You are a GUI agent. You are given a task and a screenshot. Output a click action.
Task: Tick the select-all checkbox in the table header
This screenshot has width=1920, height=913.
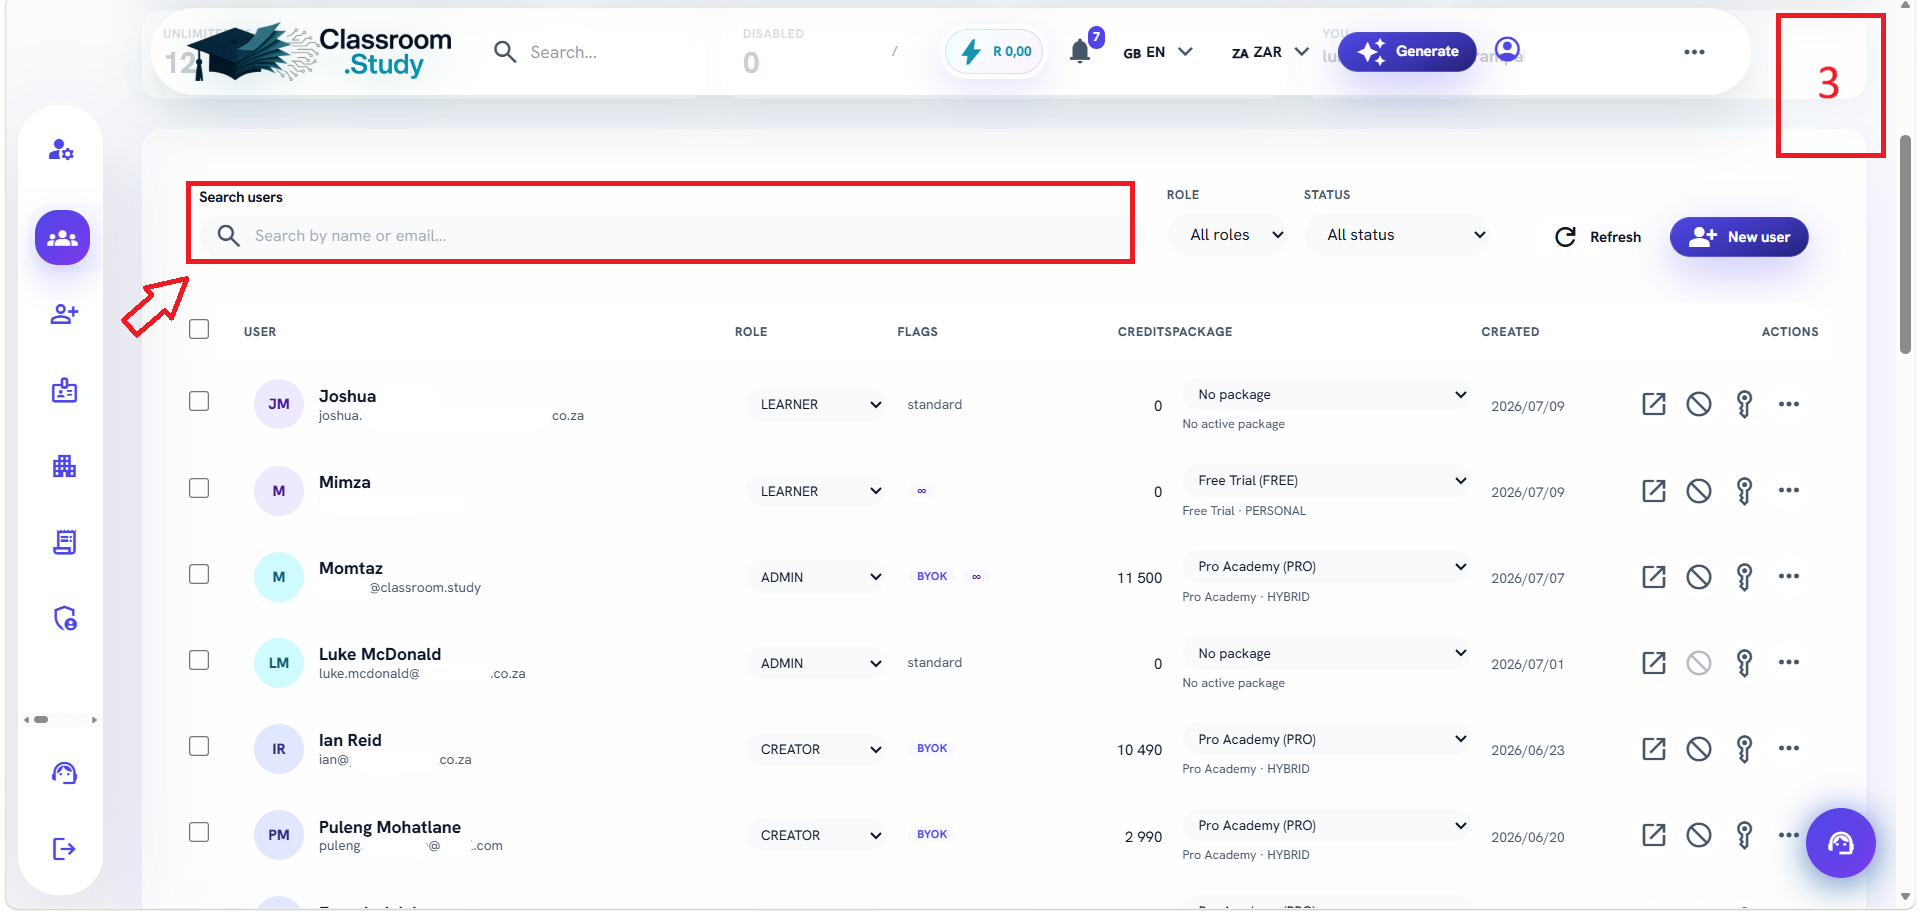click(199, 329)
